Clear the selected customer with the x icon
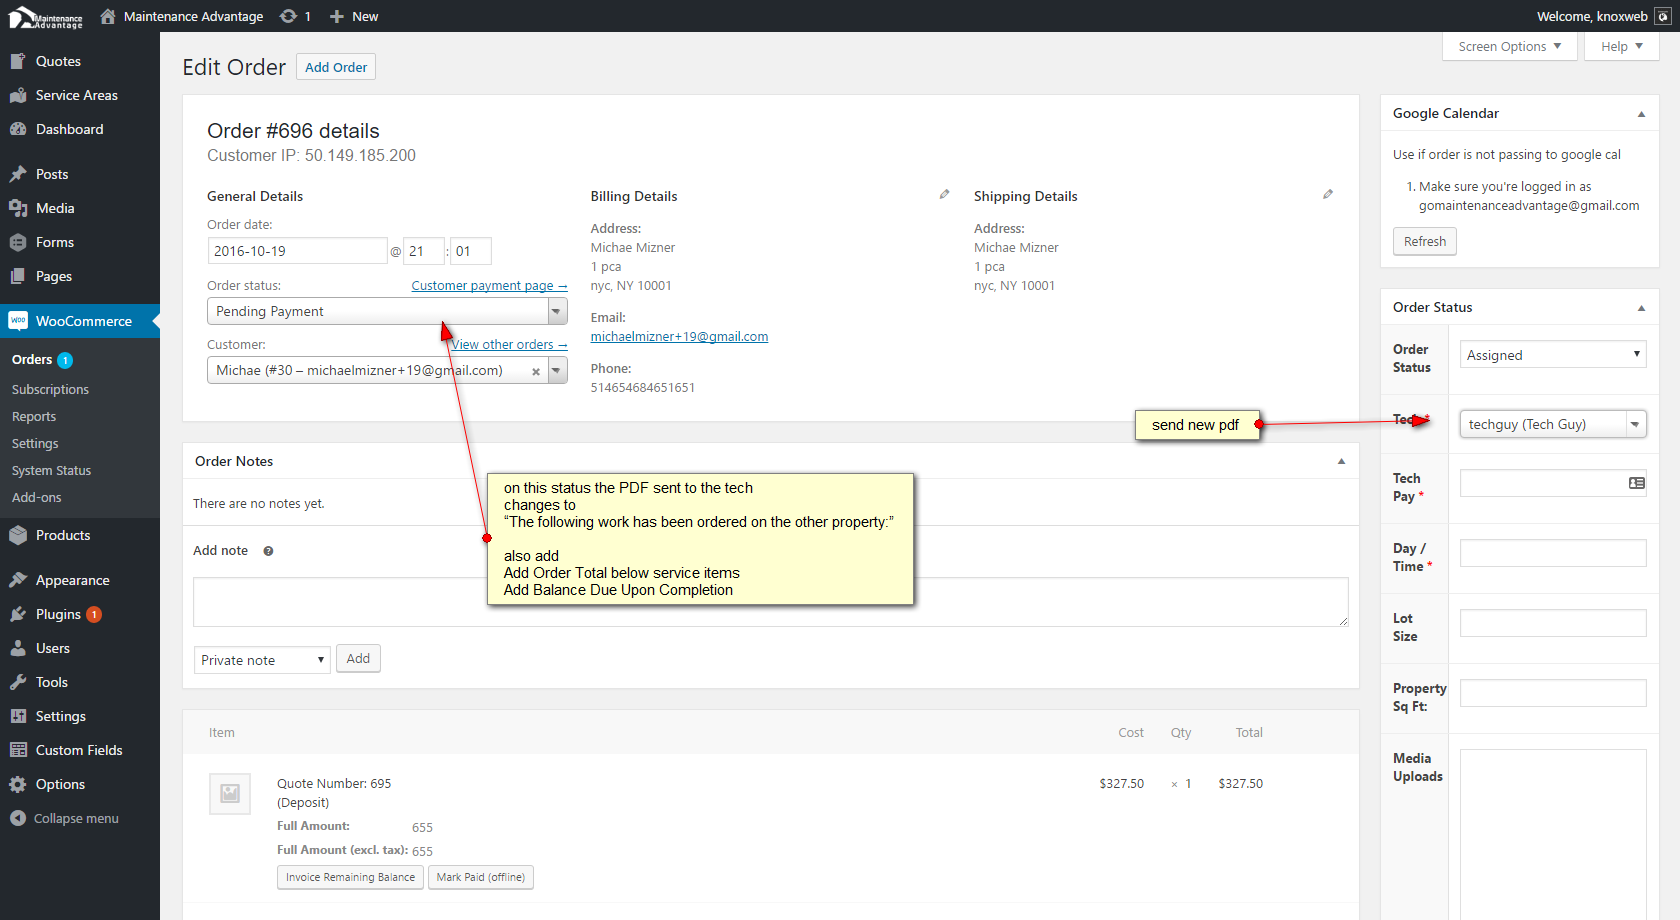 536,372
